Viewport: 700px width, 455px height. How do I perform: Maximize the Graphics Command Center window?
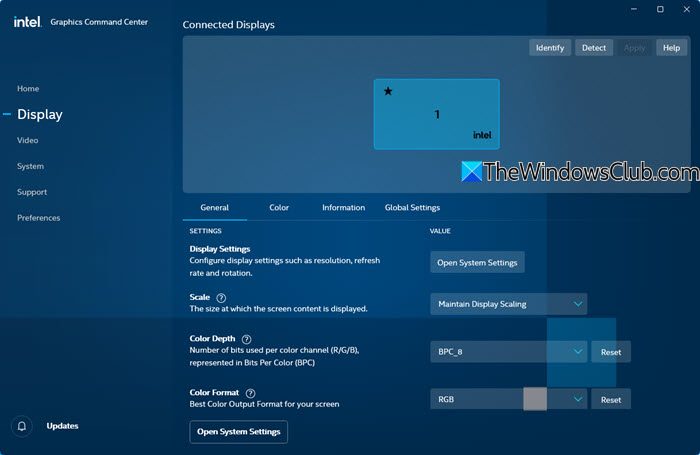(x=660, y=9)
